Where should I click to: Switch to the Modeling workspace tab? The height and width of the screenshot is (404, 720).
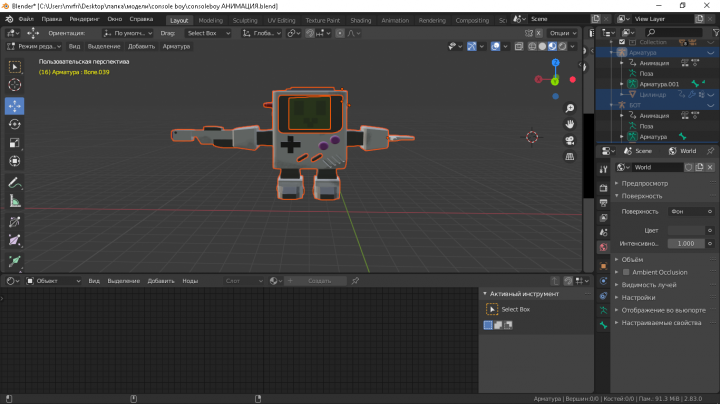point(211,20)
